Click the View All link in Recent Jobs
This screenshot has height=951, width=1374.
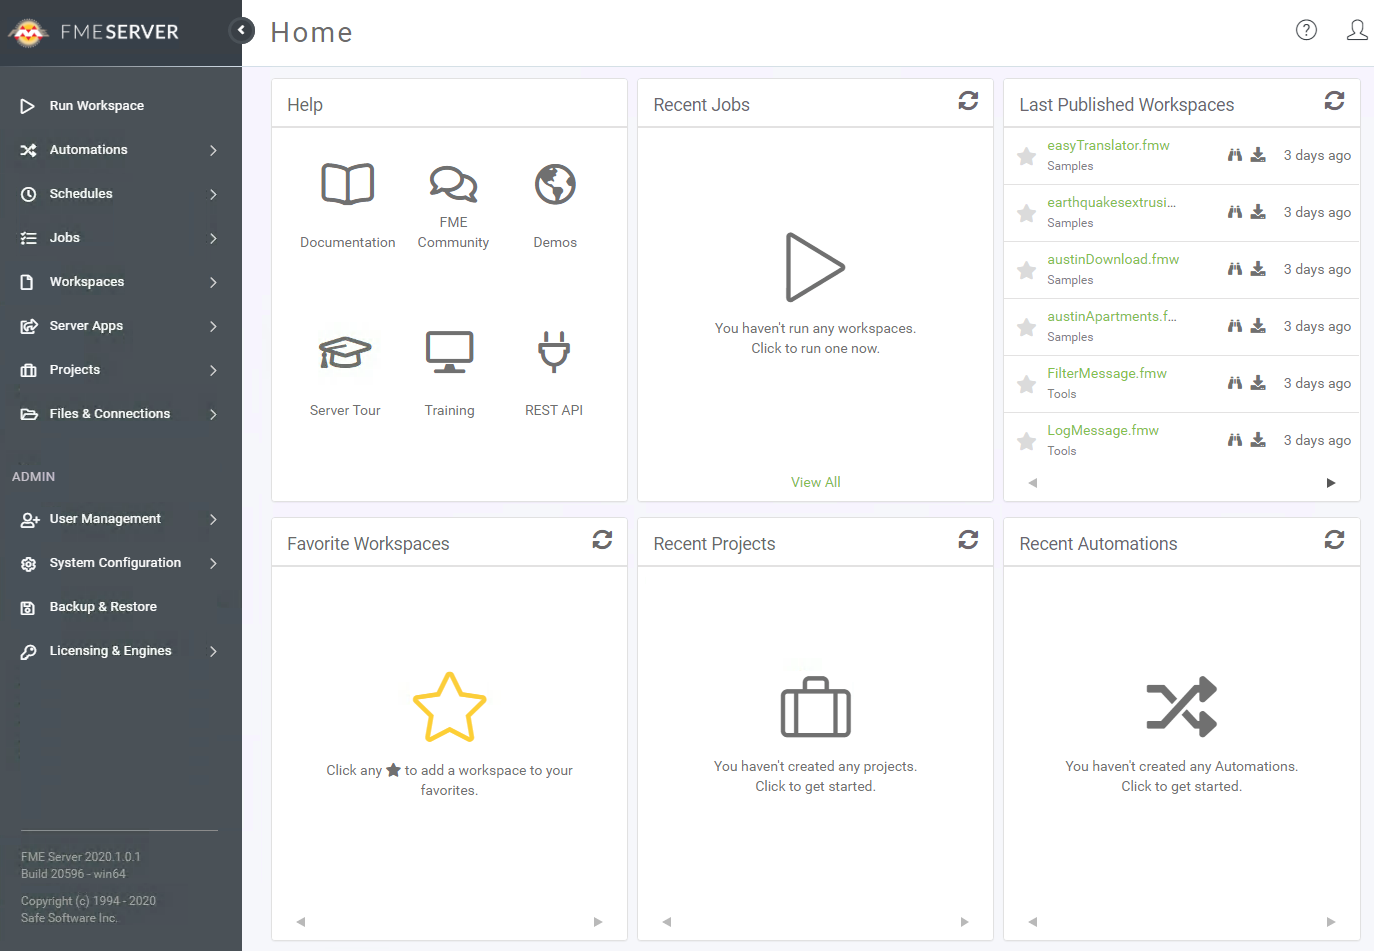[815, 482]
